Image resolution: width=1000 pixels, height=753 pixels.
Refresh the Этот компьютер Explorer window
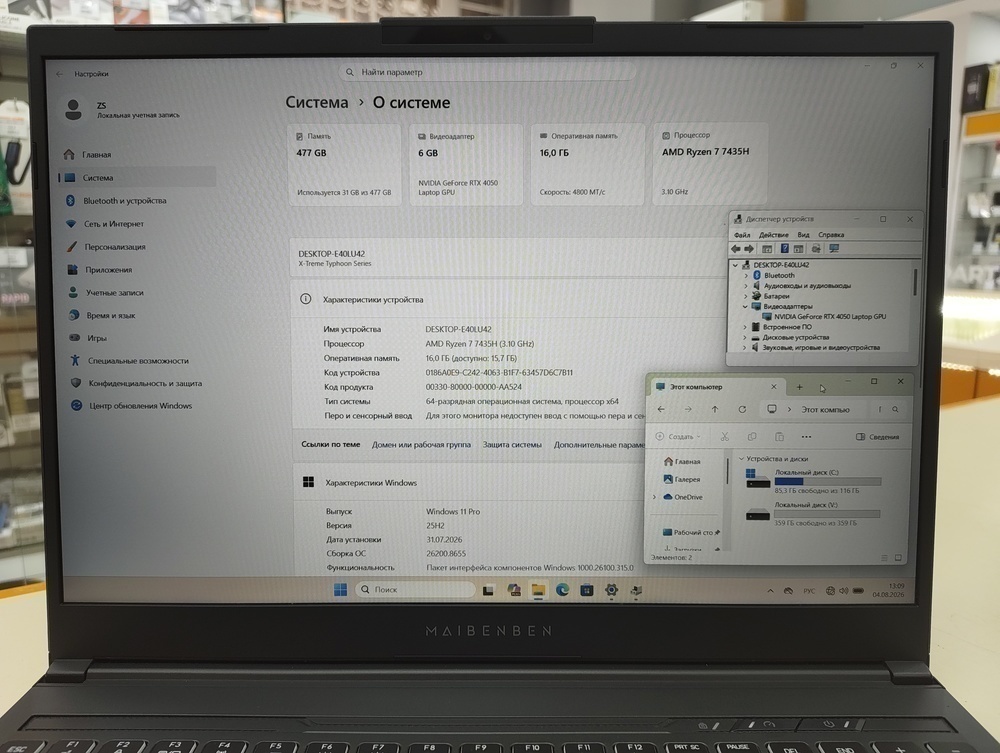[742, 409]
